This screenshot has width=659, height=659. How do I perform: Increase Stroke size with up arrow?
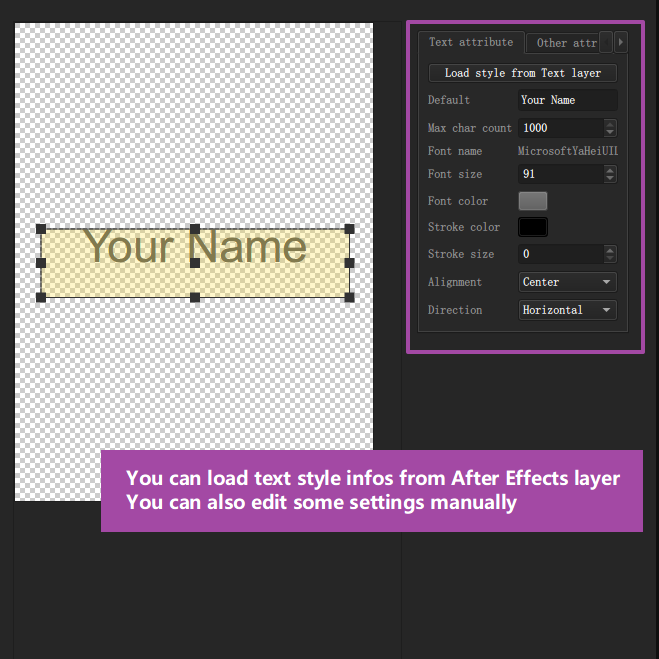610,250
